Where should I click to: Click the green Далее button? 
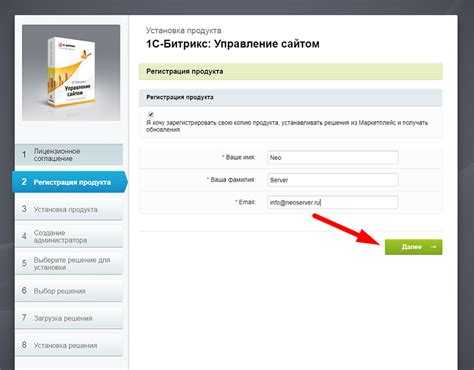pos(413,247)
